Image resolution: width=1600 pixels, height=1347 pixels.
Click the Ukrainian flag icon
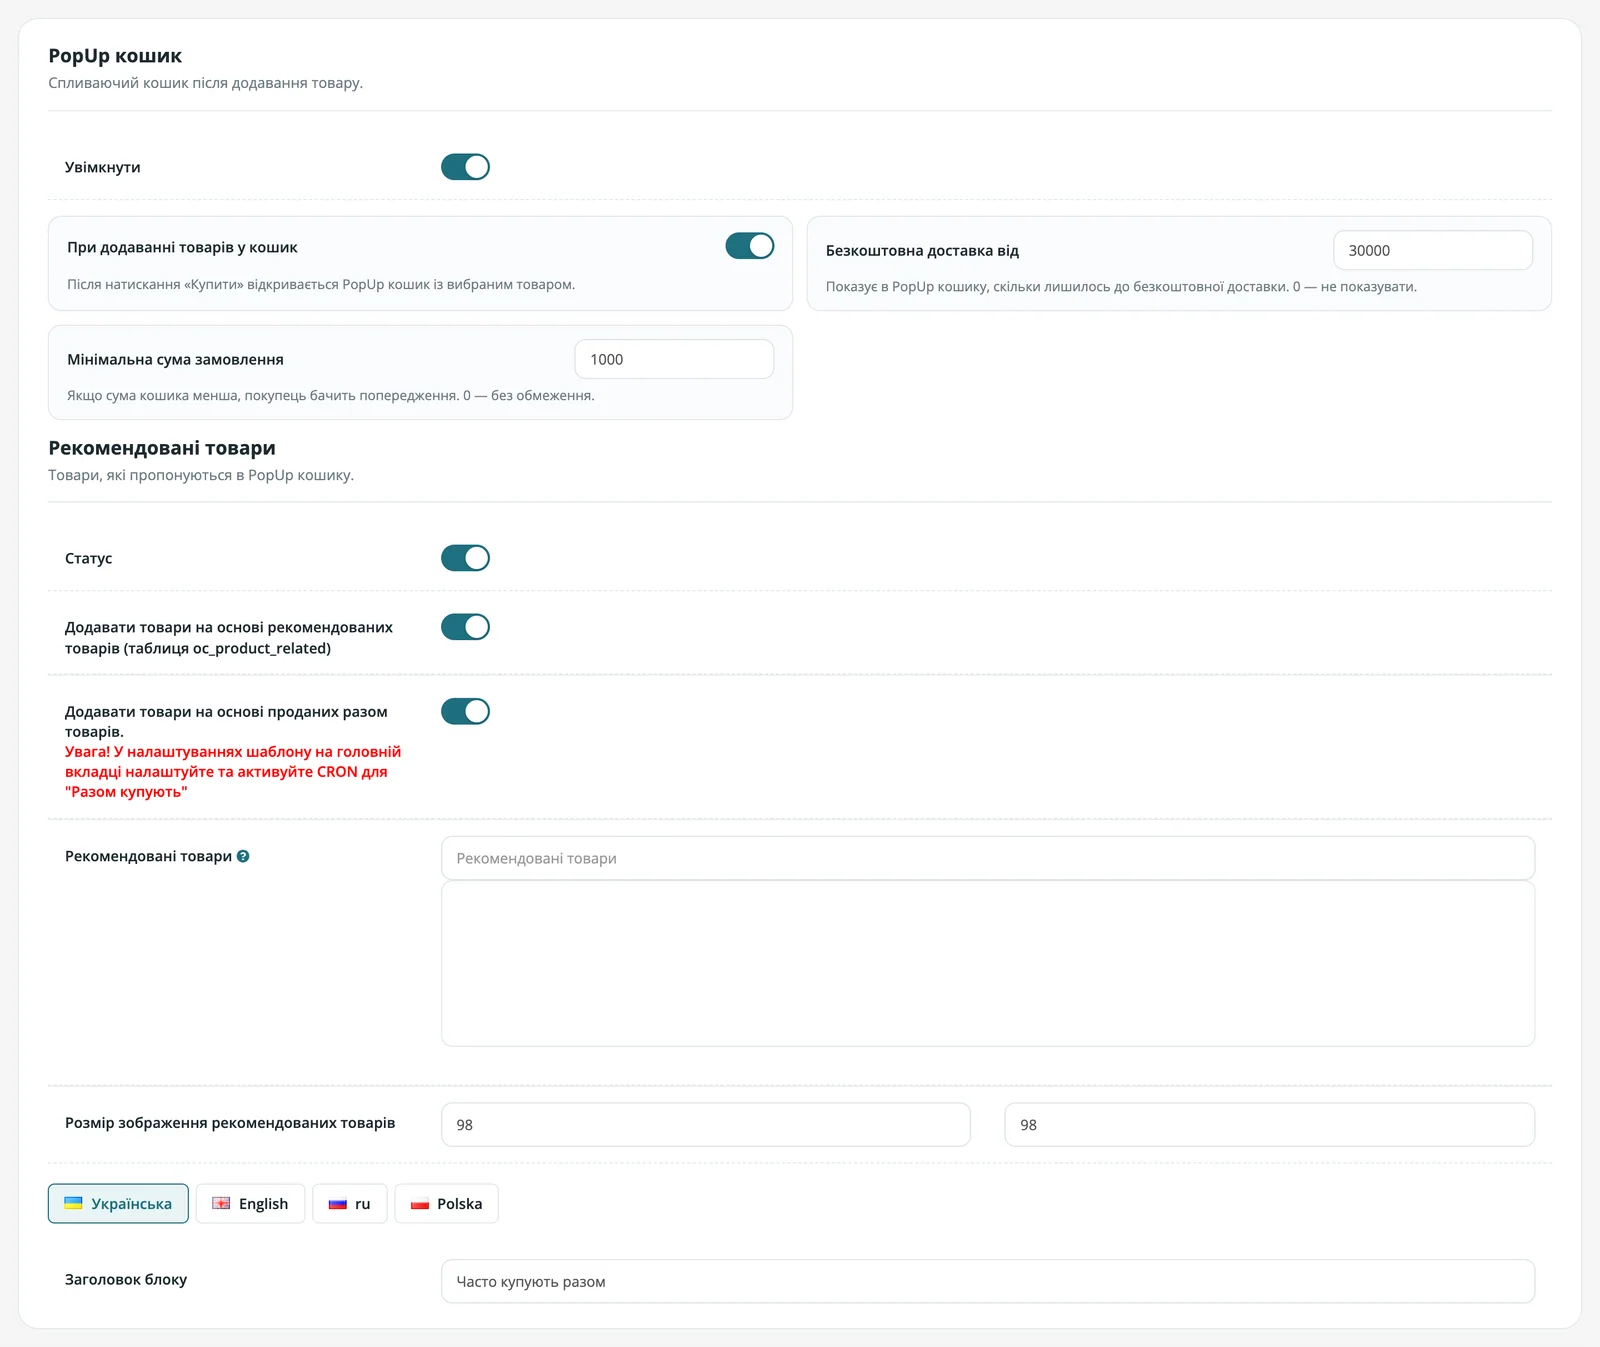73,1203
